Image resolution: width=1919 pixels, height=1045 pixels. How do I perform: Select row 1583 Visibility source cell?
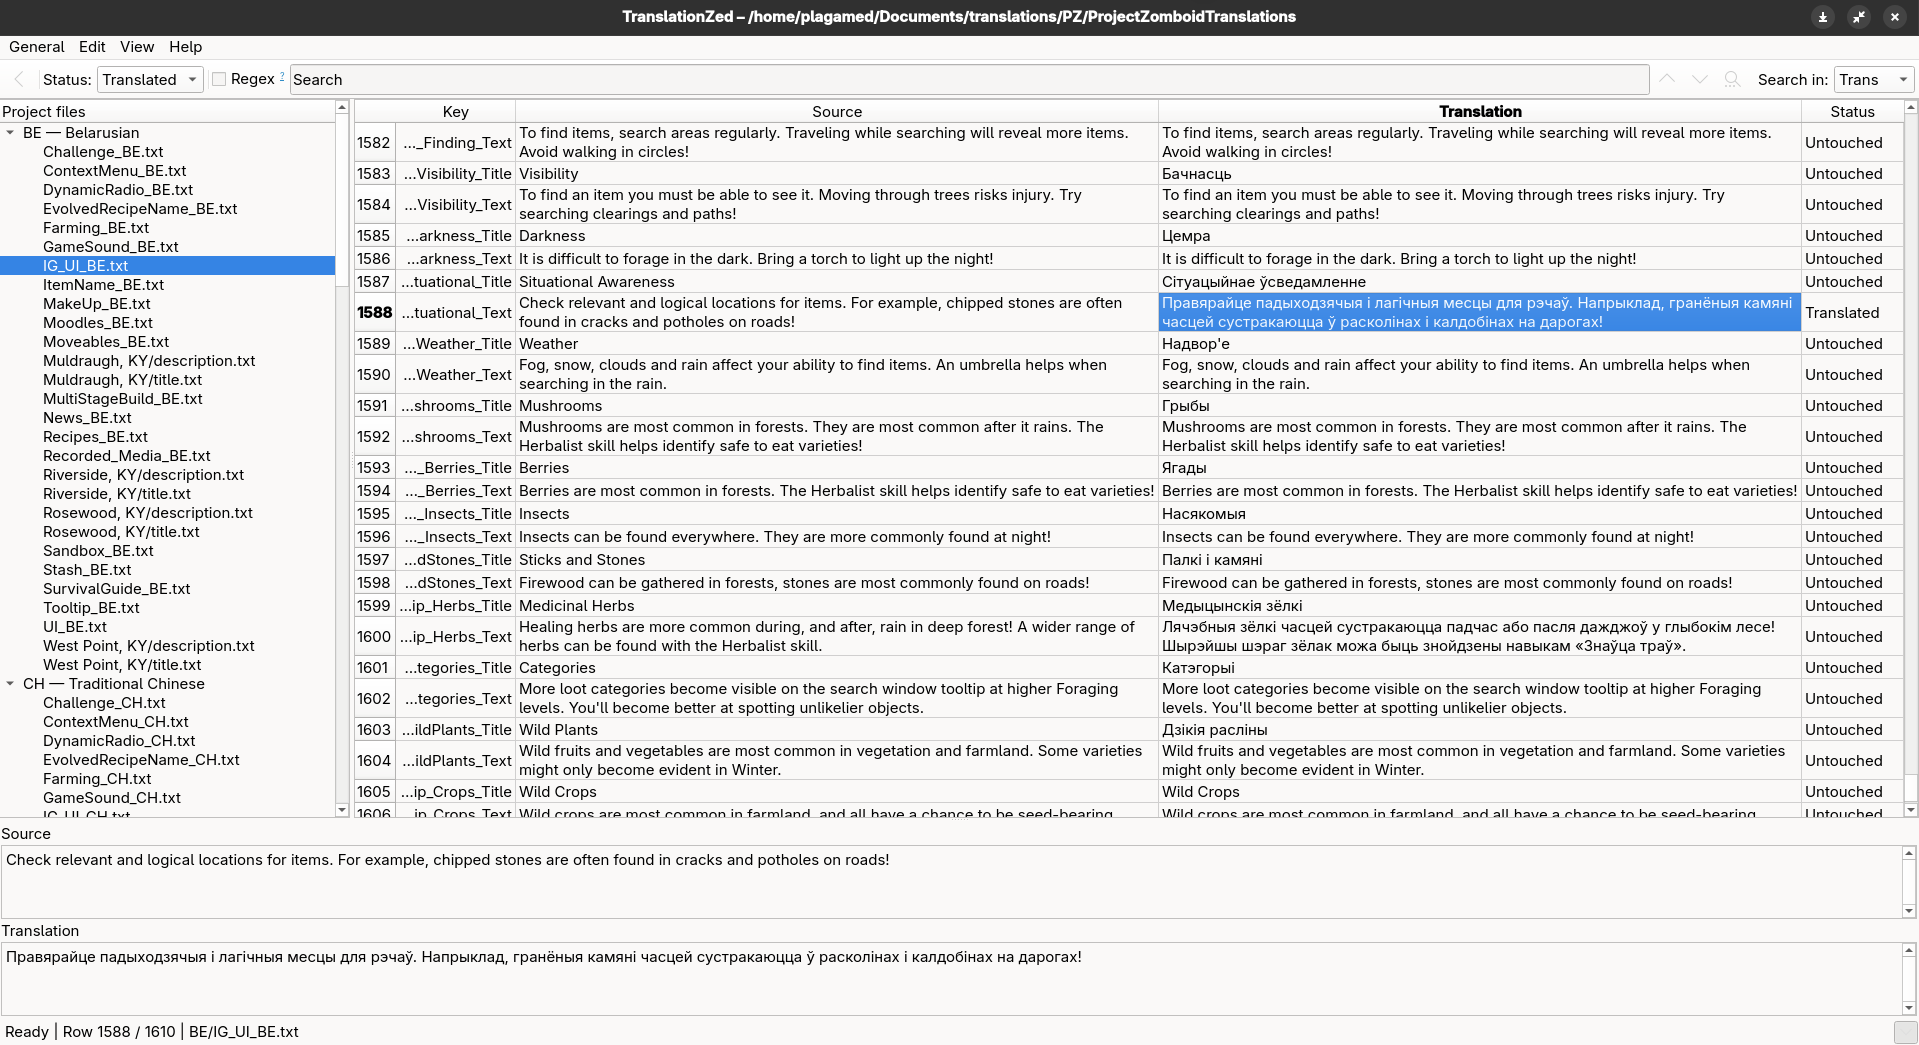(836, 174)
